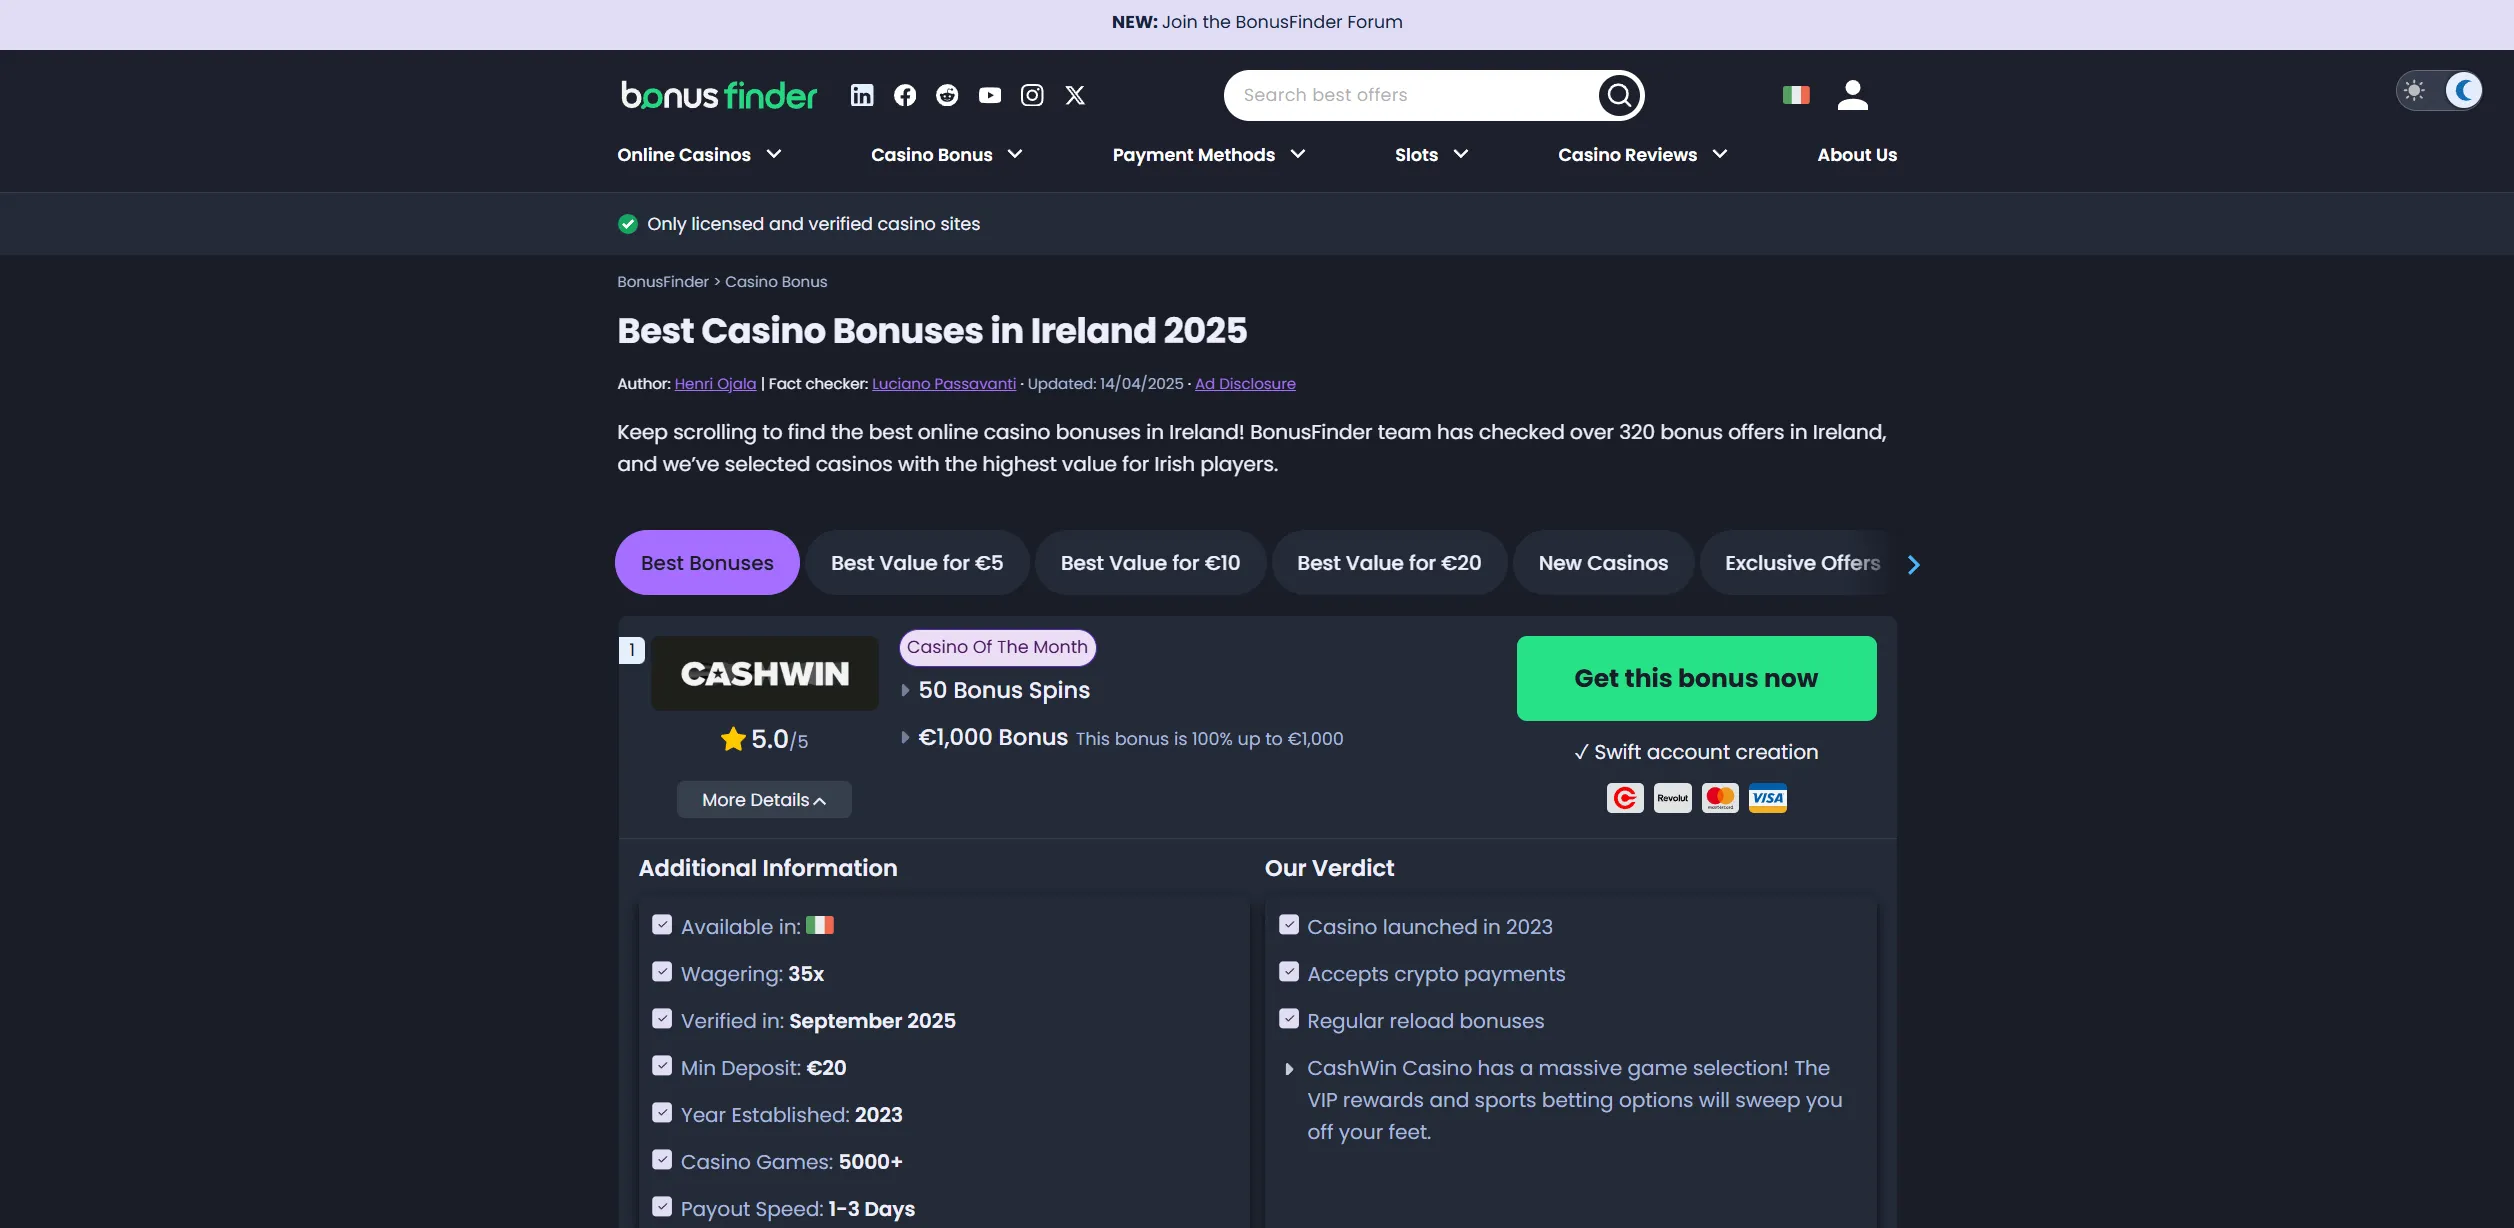Image resolution: width=2514 pixels, height=1228 pixels.
Task: Click Get this bonus now button
Action: tap(1696, 678)
